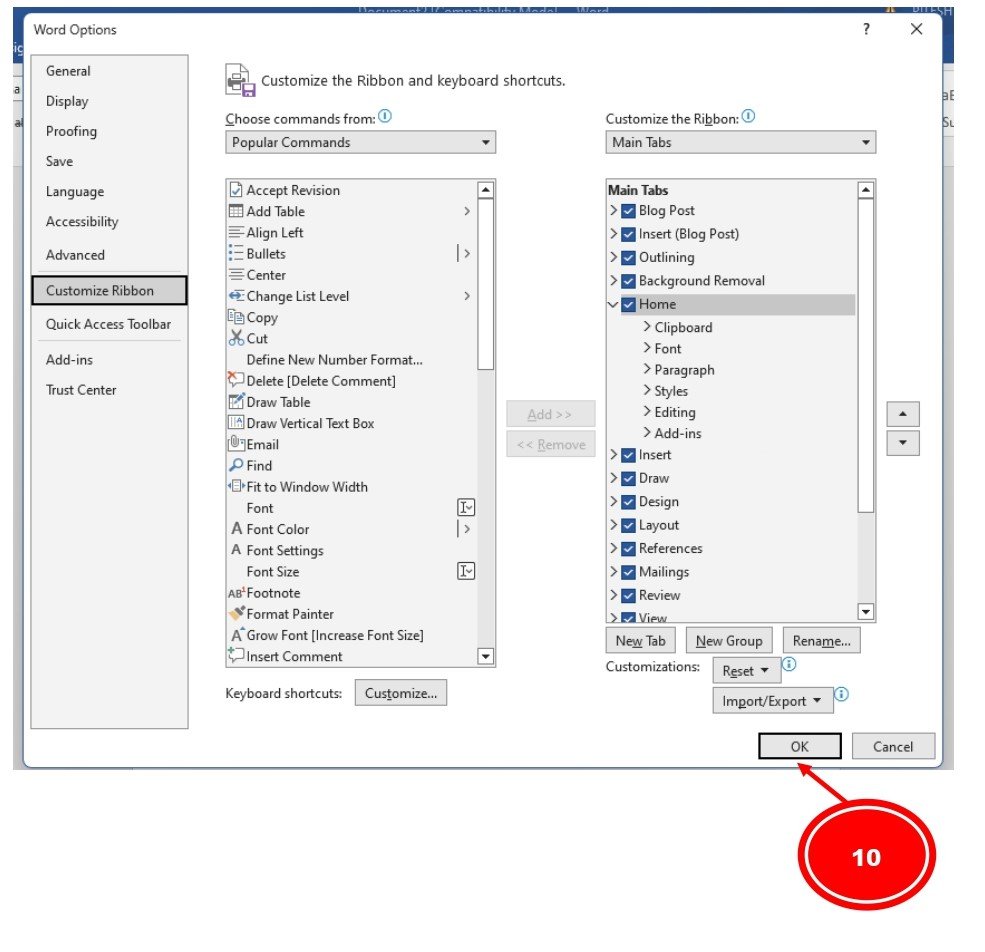Click the Align Left icon
The image size is (985, 952).
pyautogui.click(x=236, y=233)
